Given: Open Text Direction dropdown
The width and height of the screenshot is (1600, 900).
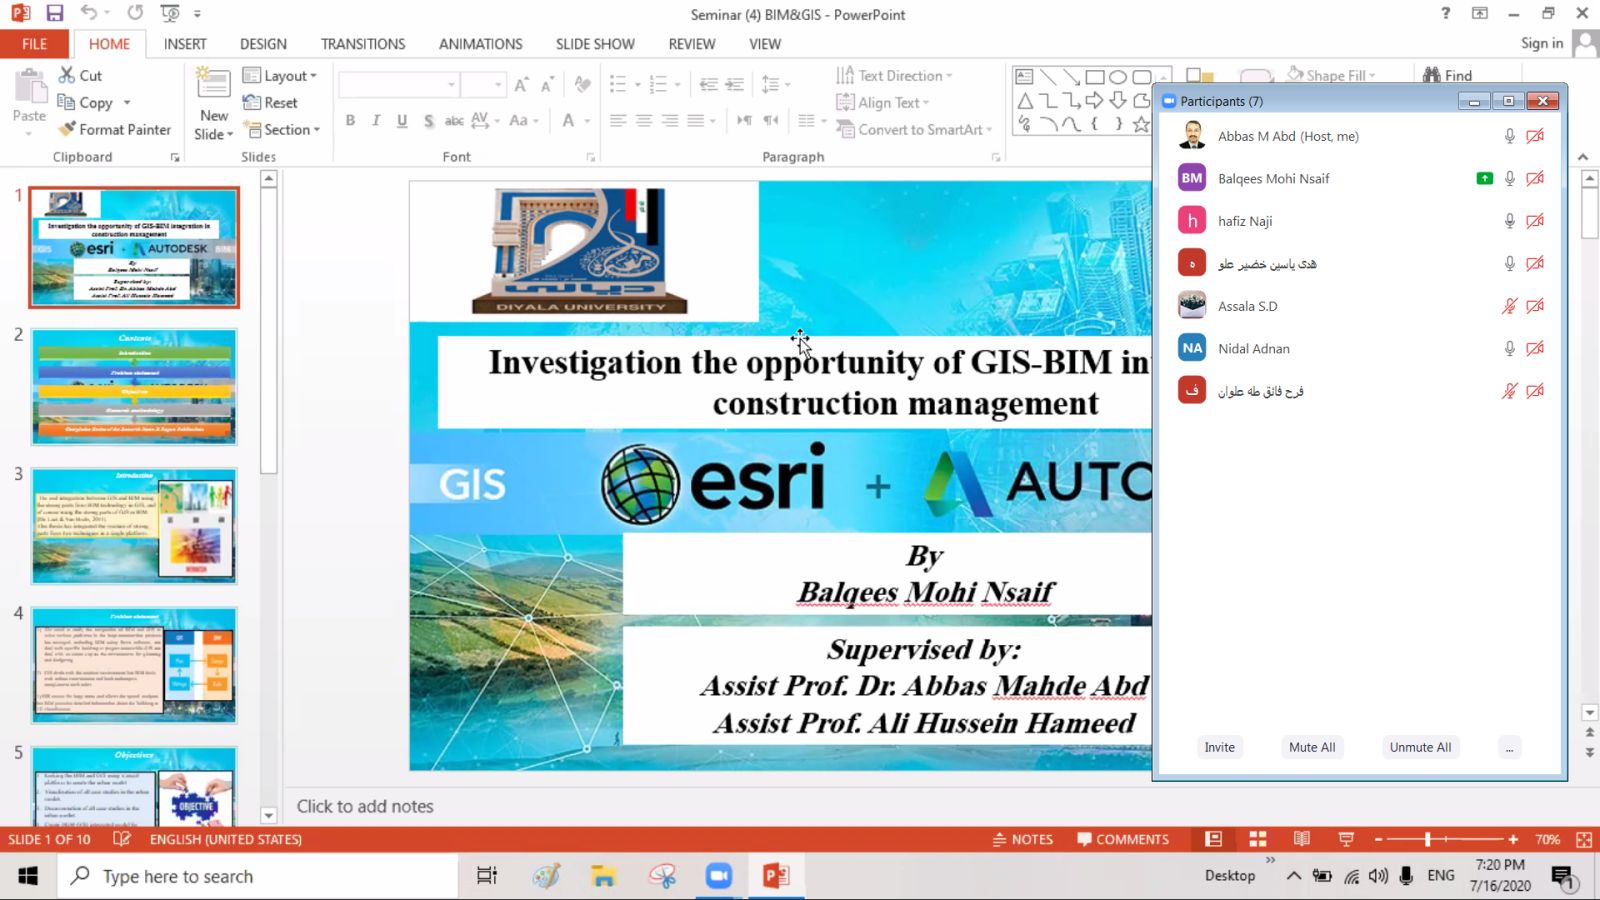Looking at the screenshot, I should point(894,75).
